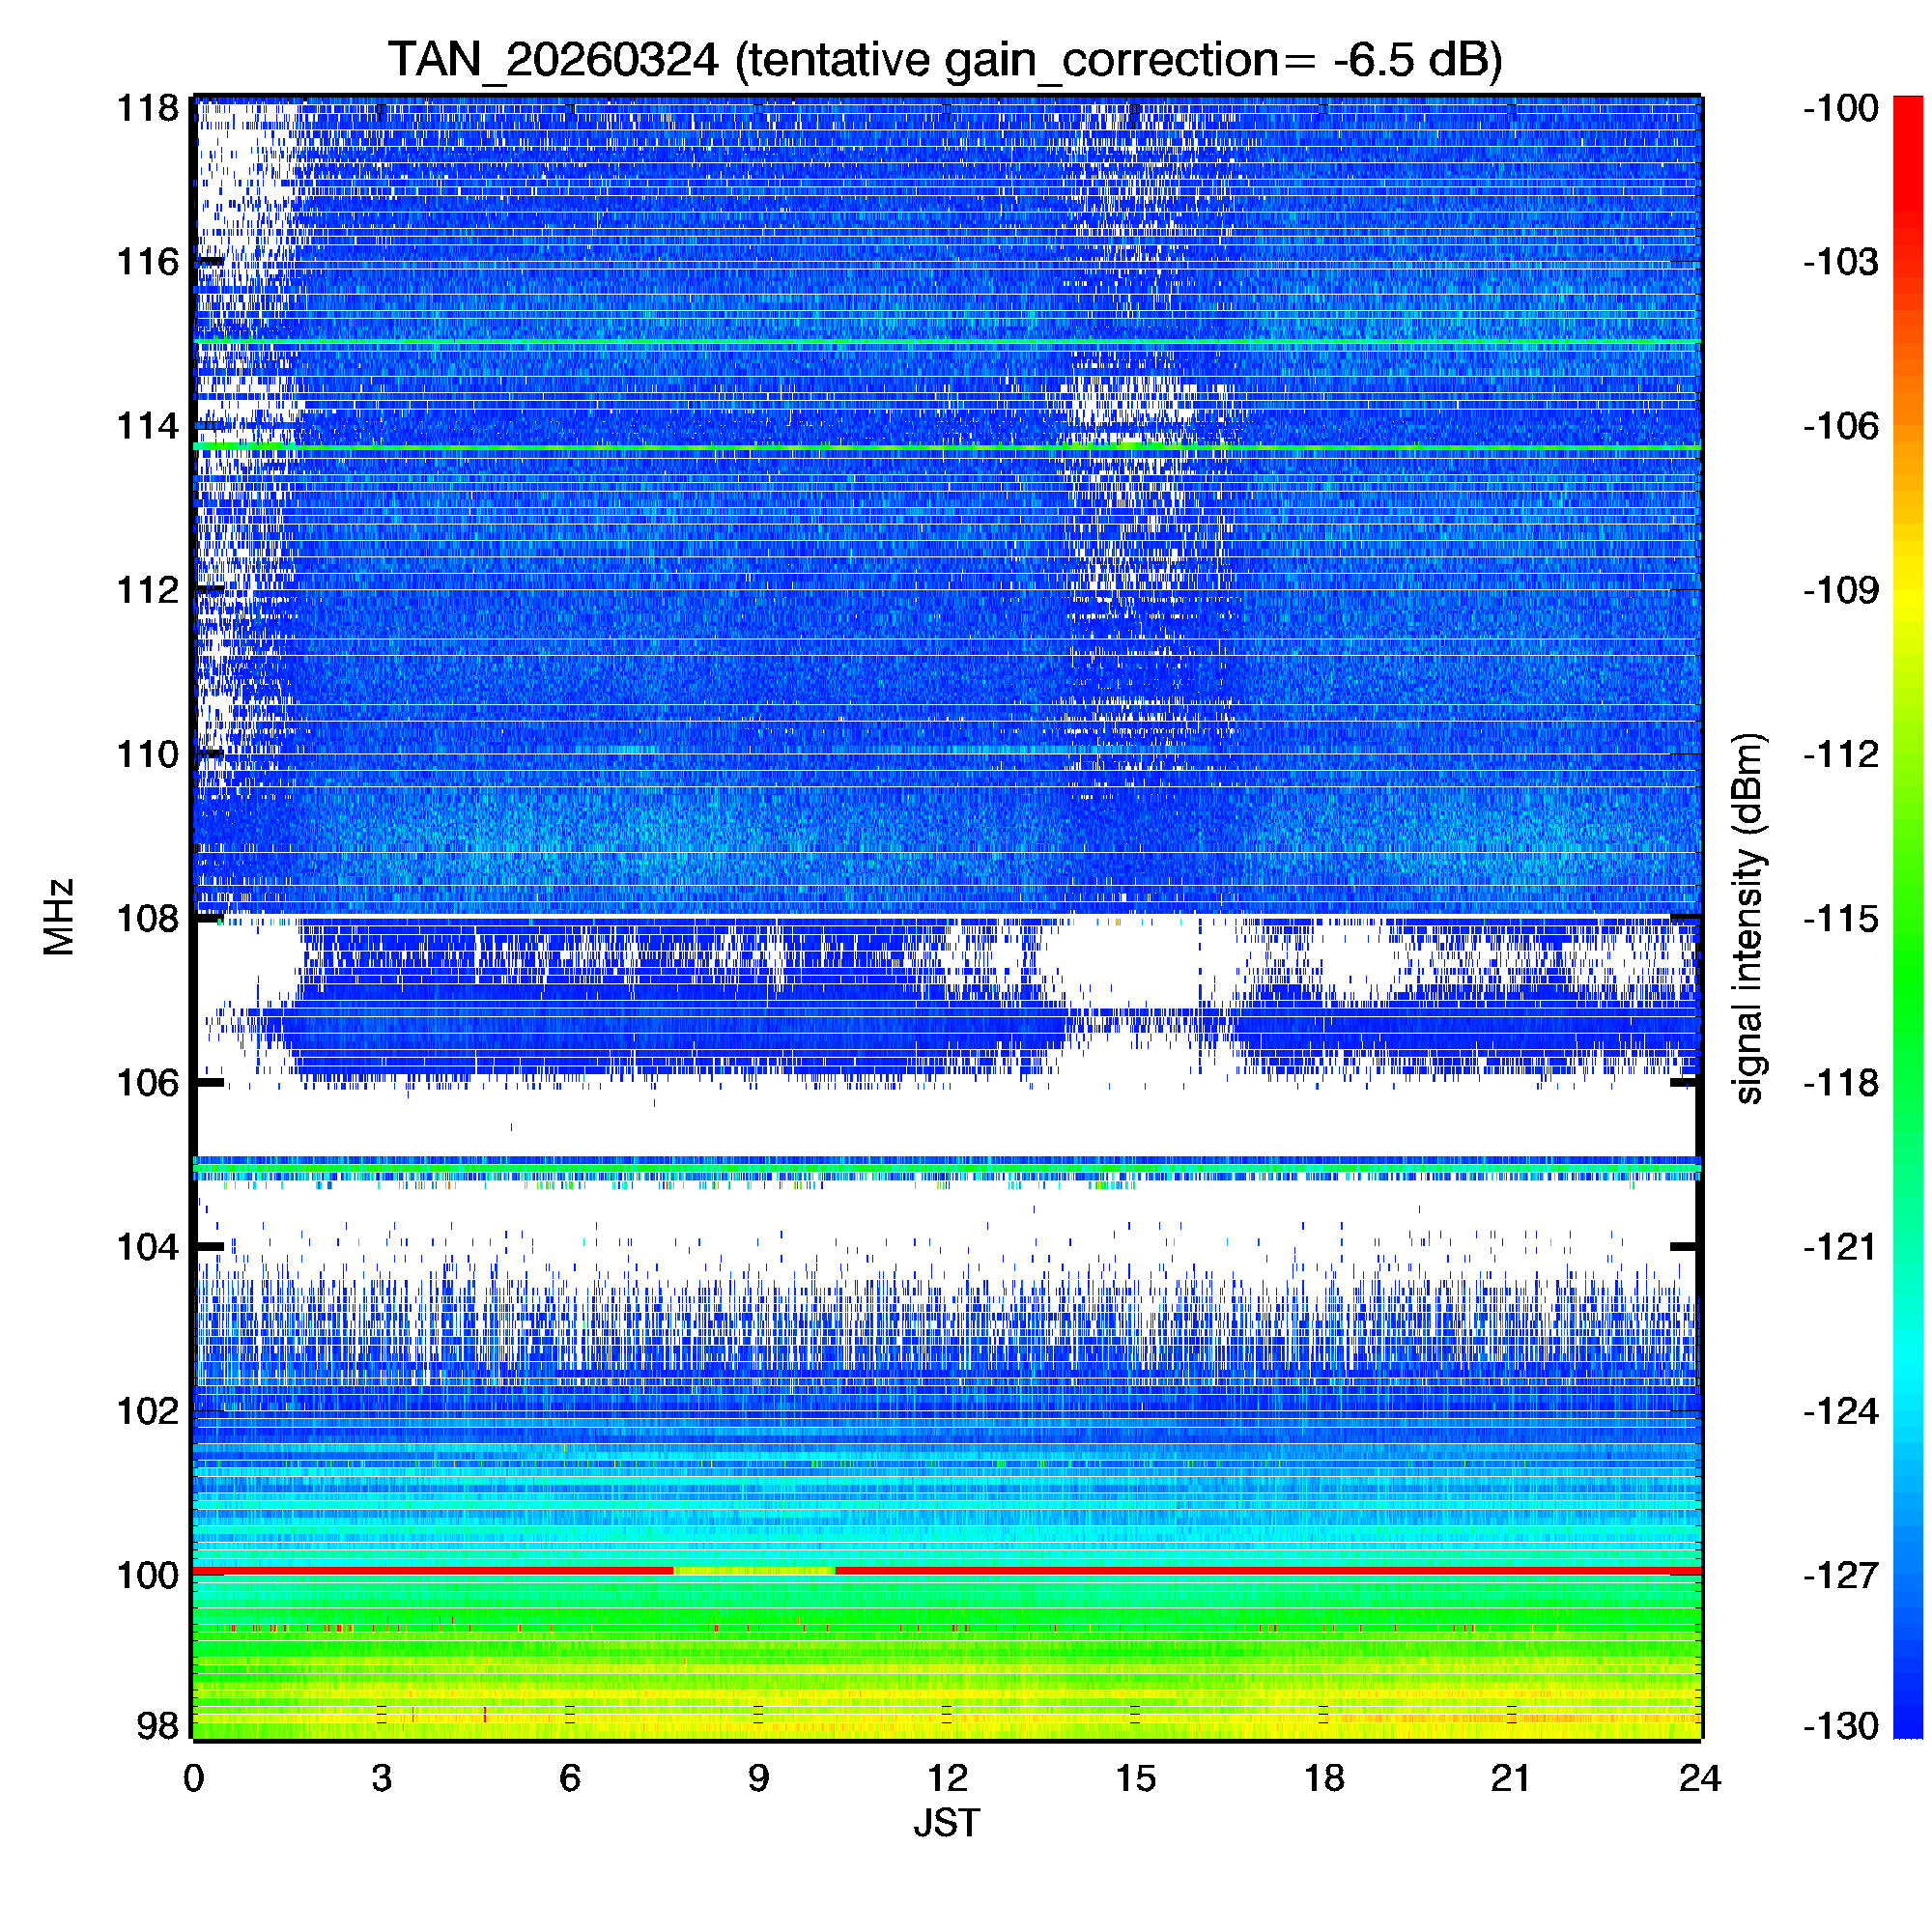Viewport: 1932px width, 1932px height.
Task: Click the -100 colorbar scale label
Action: point(1840,108)
